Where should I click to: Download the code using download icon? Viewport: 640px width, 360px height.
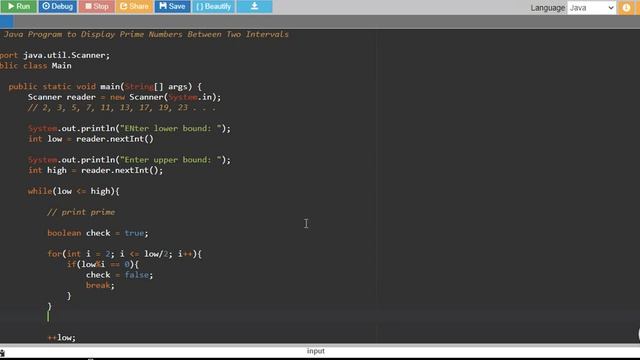point(254,7)
